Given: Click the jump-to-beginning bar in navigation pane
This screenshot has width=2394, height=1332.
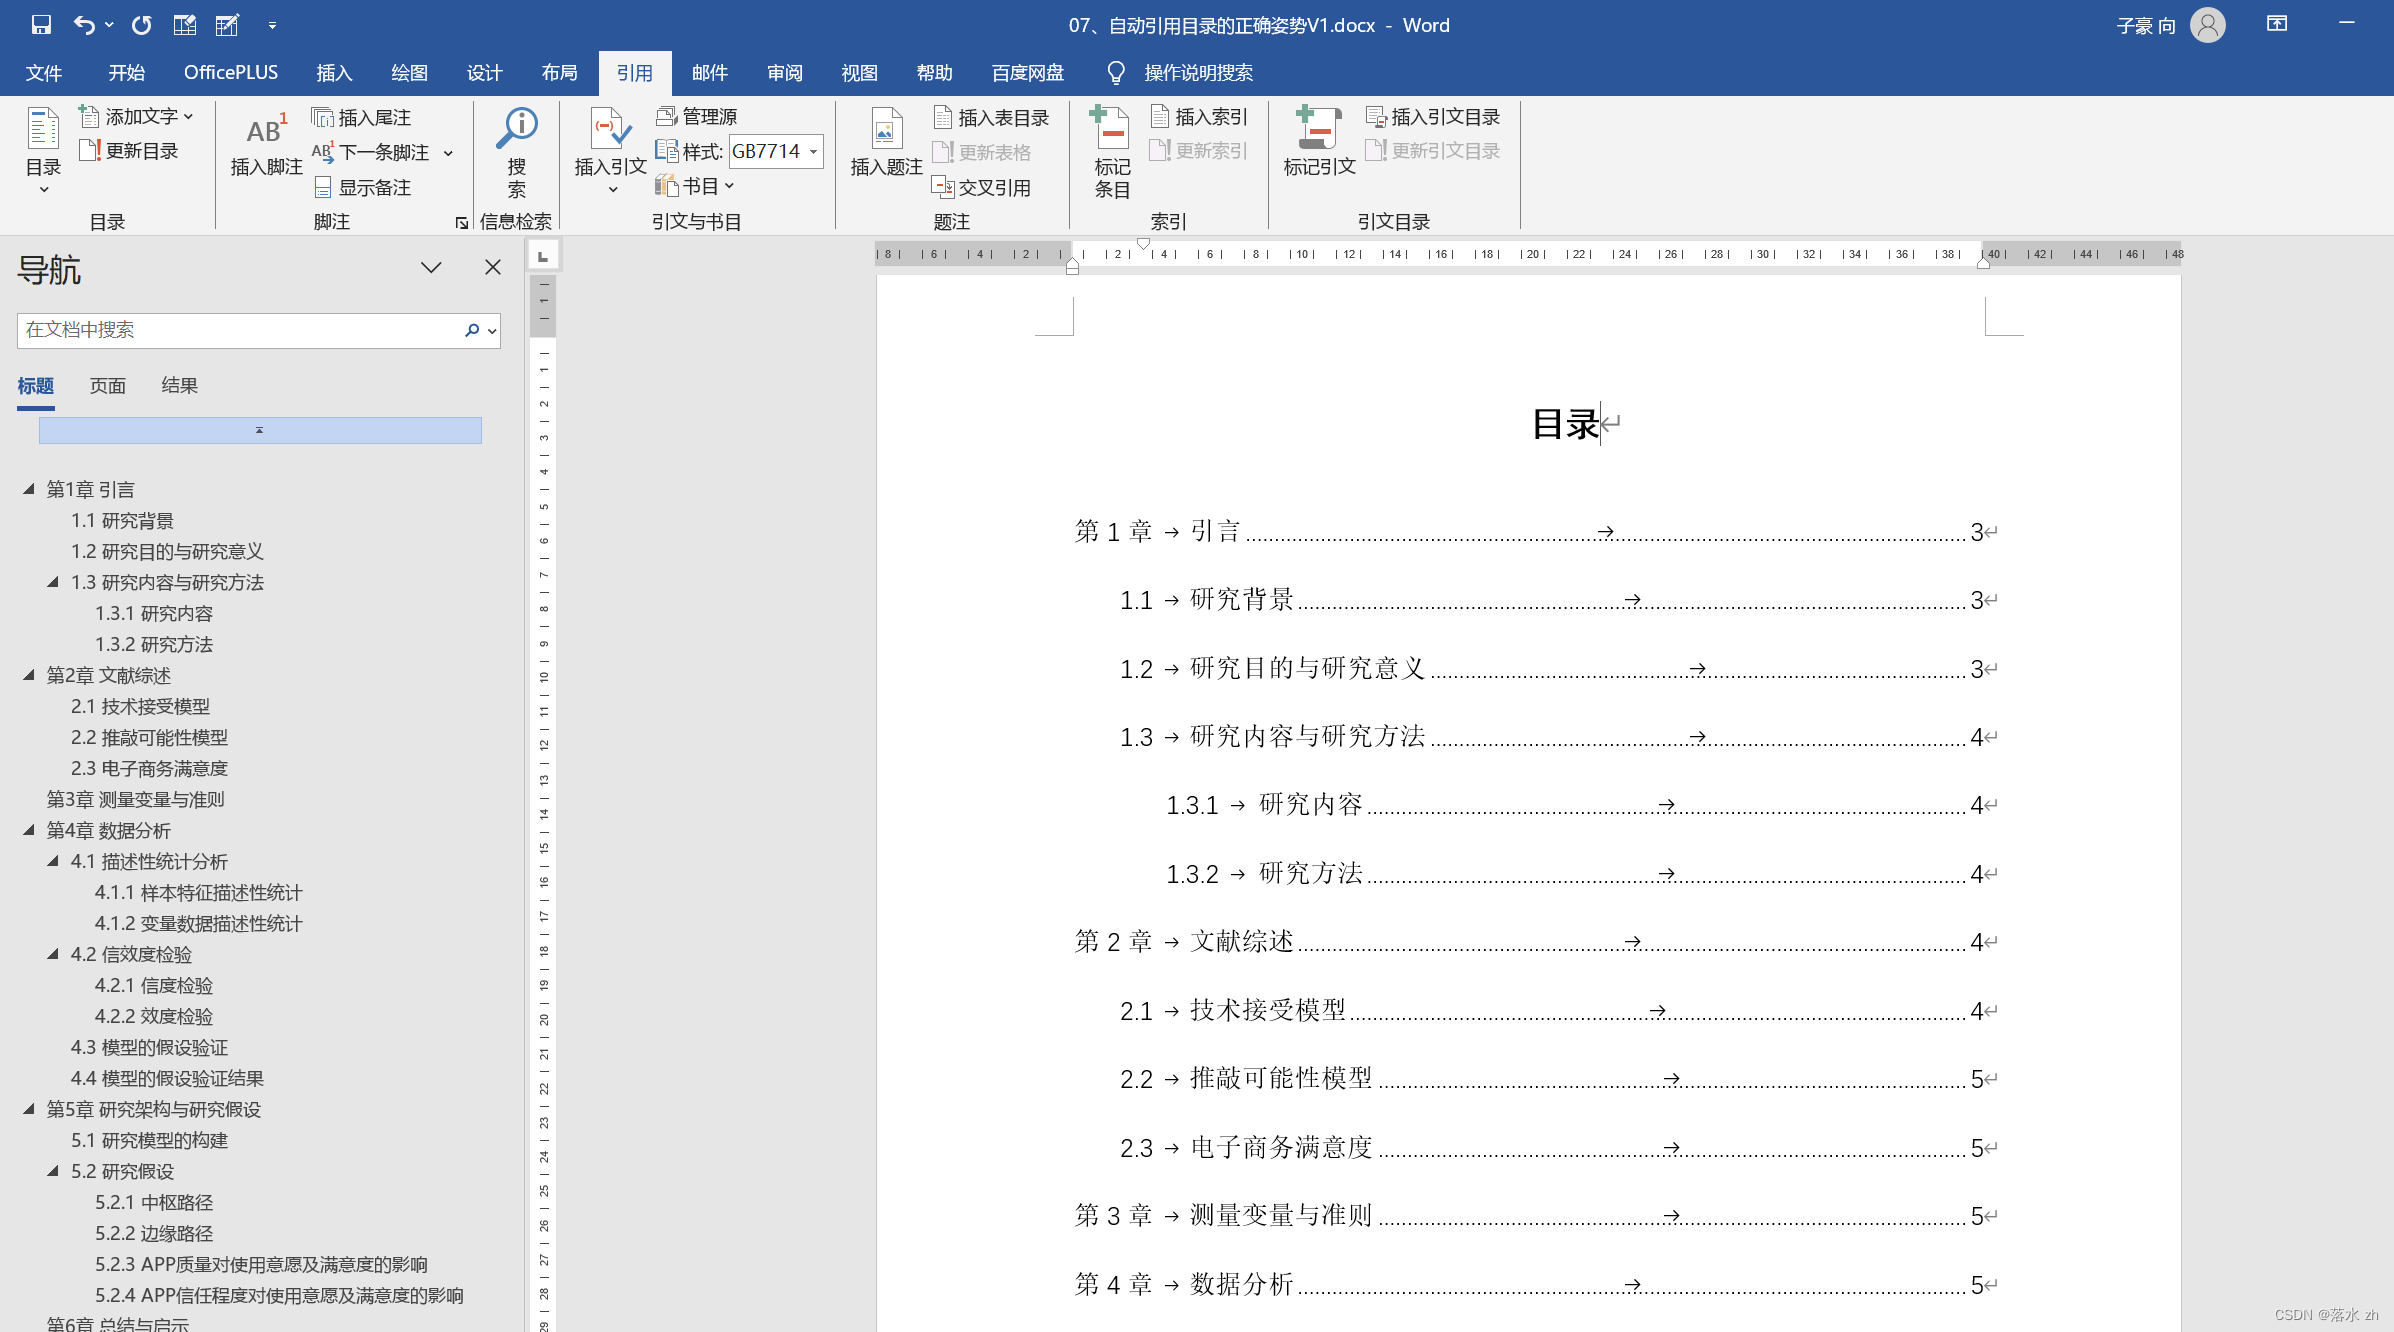Looking at the screenshot, I should click(x=260, y=430).
